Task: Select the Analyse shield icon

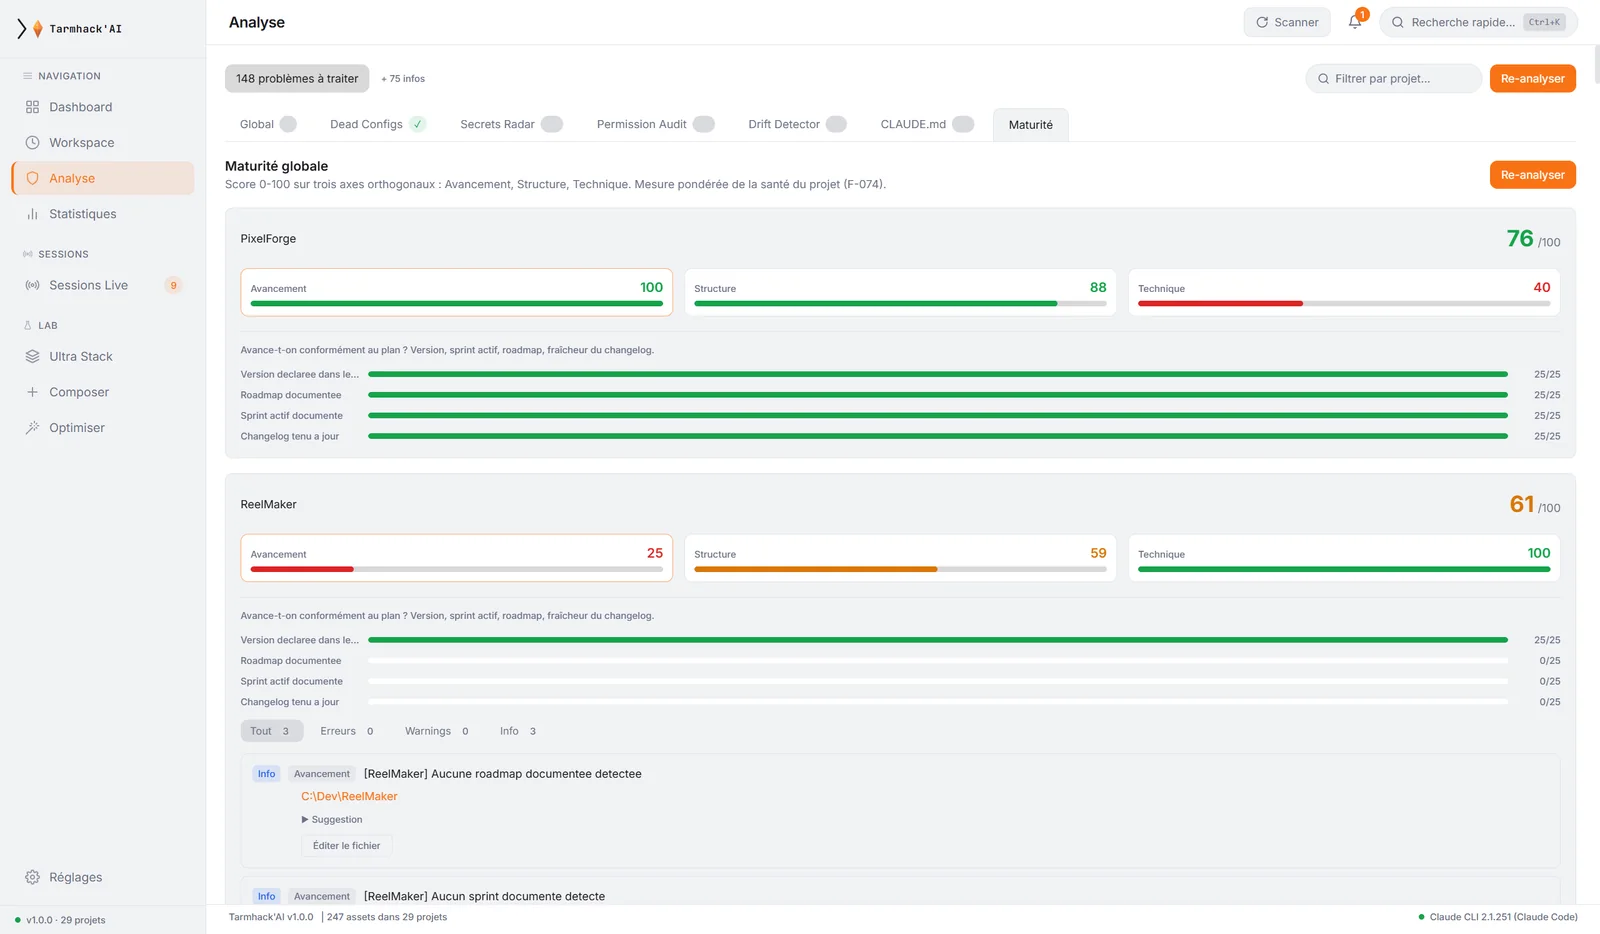Action: (32, 178)
